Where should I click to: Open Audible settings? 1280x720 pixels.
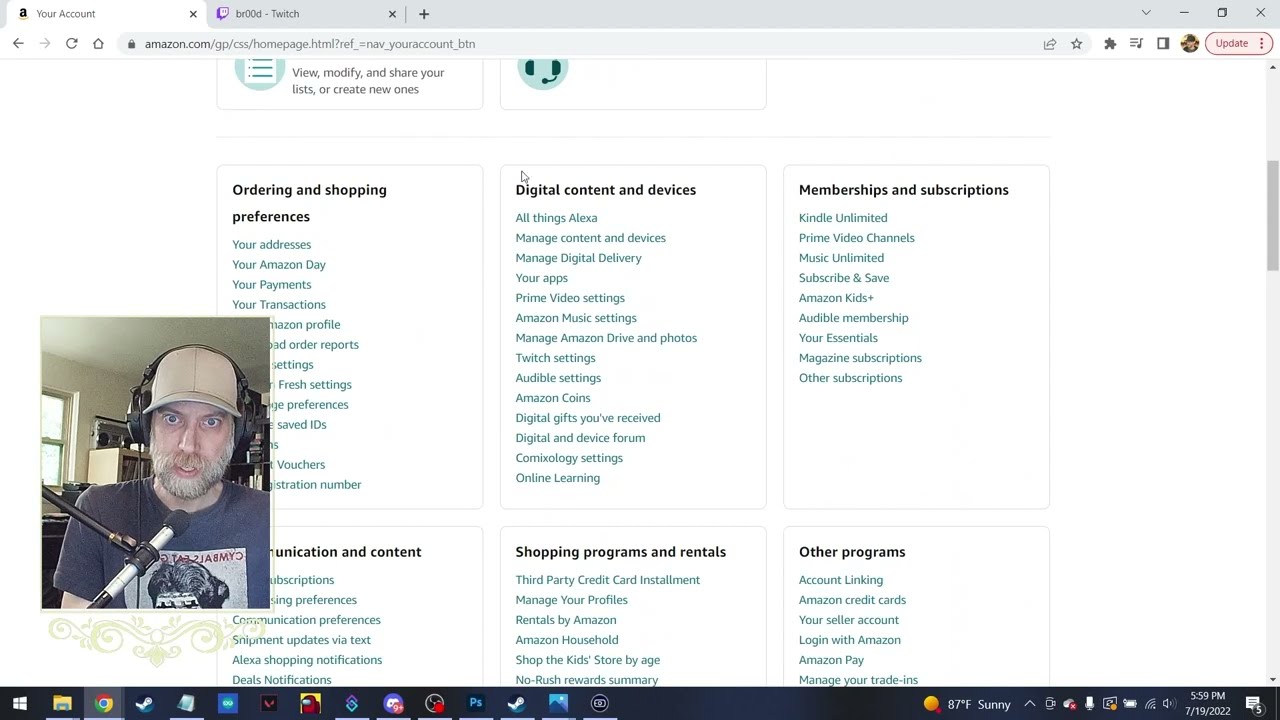click(558, 377)
